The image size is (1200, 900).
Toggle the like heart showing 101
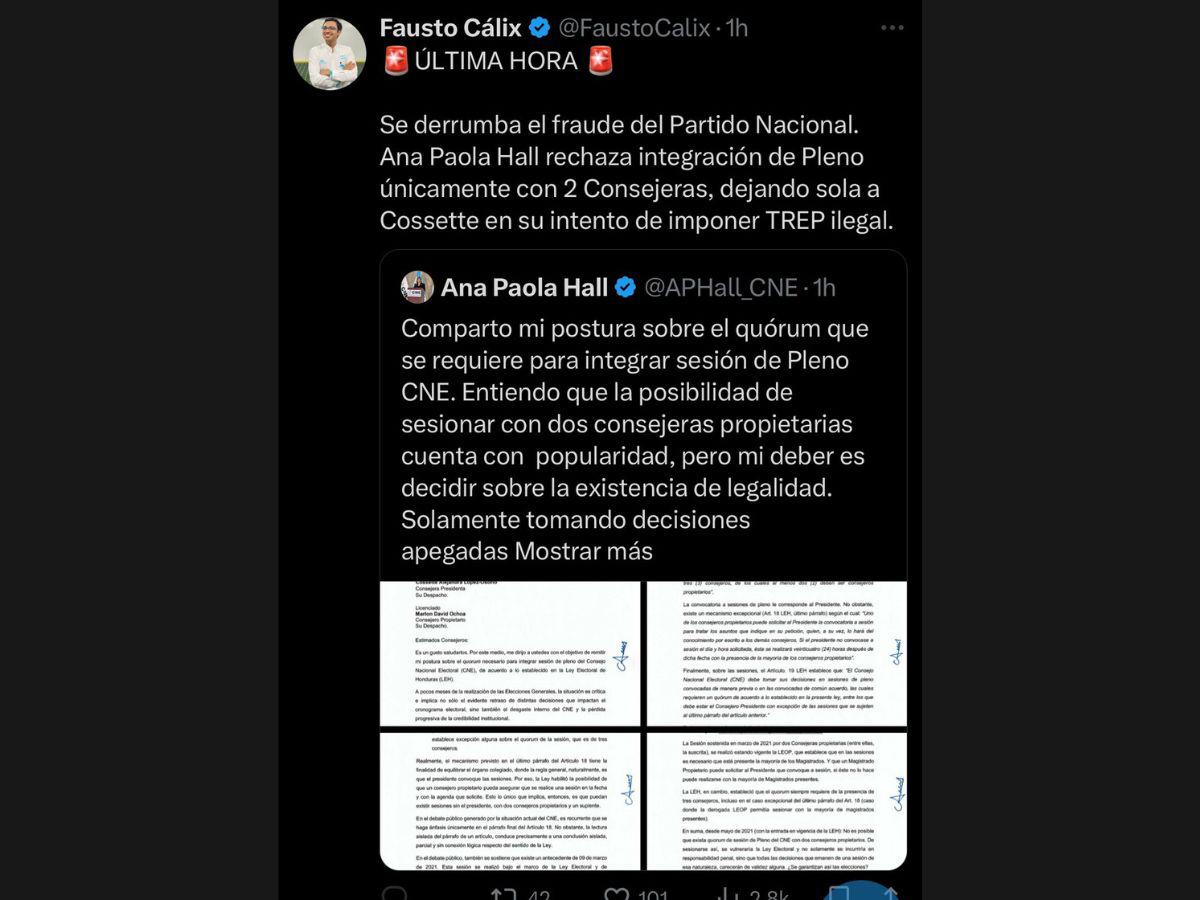click(x=617, y=893)
